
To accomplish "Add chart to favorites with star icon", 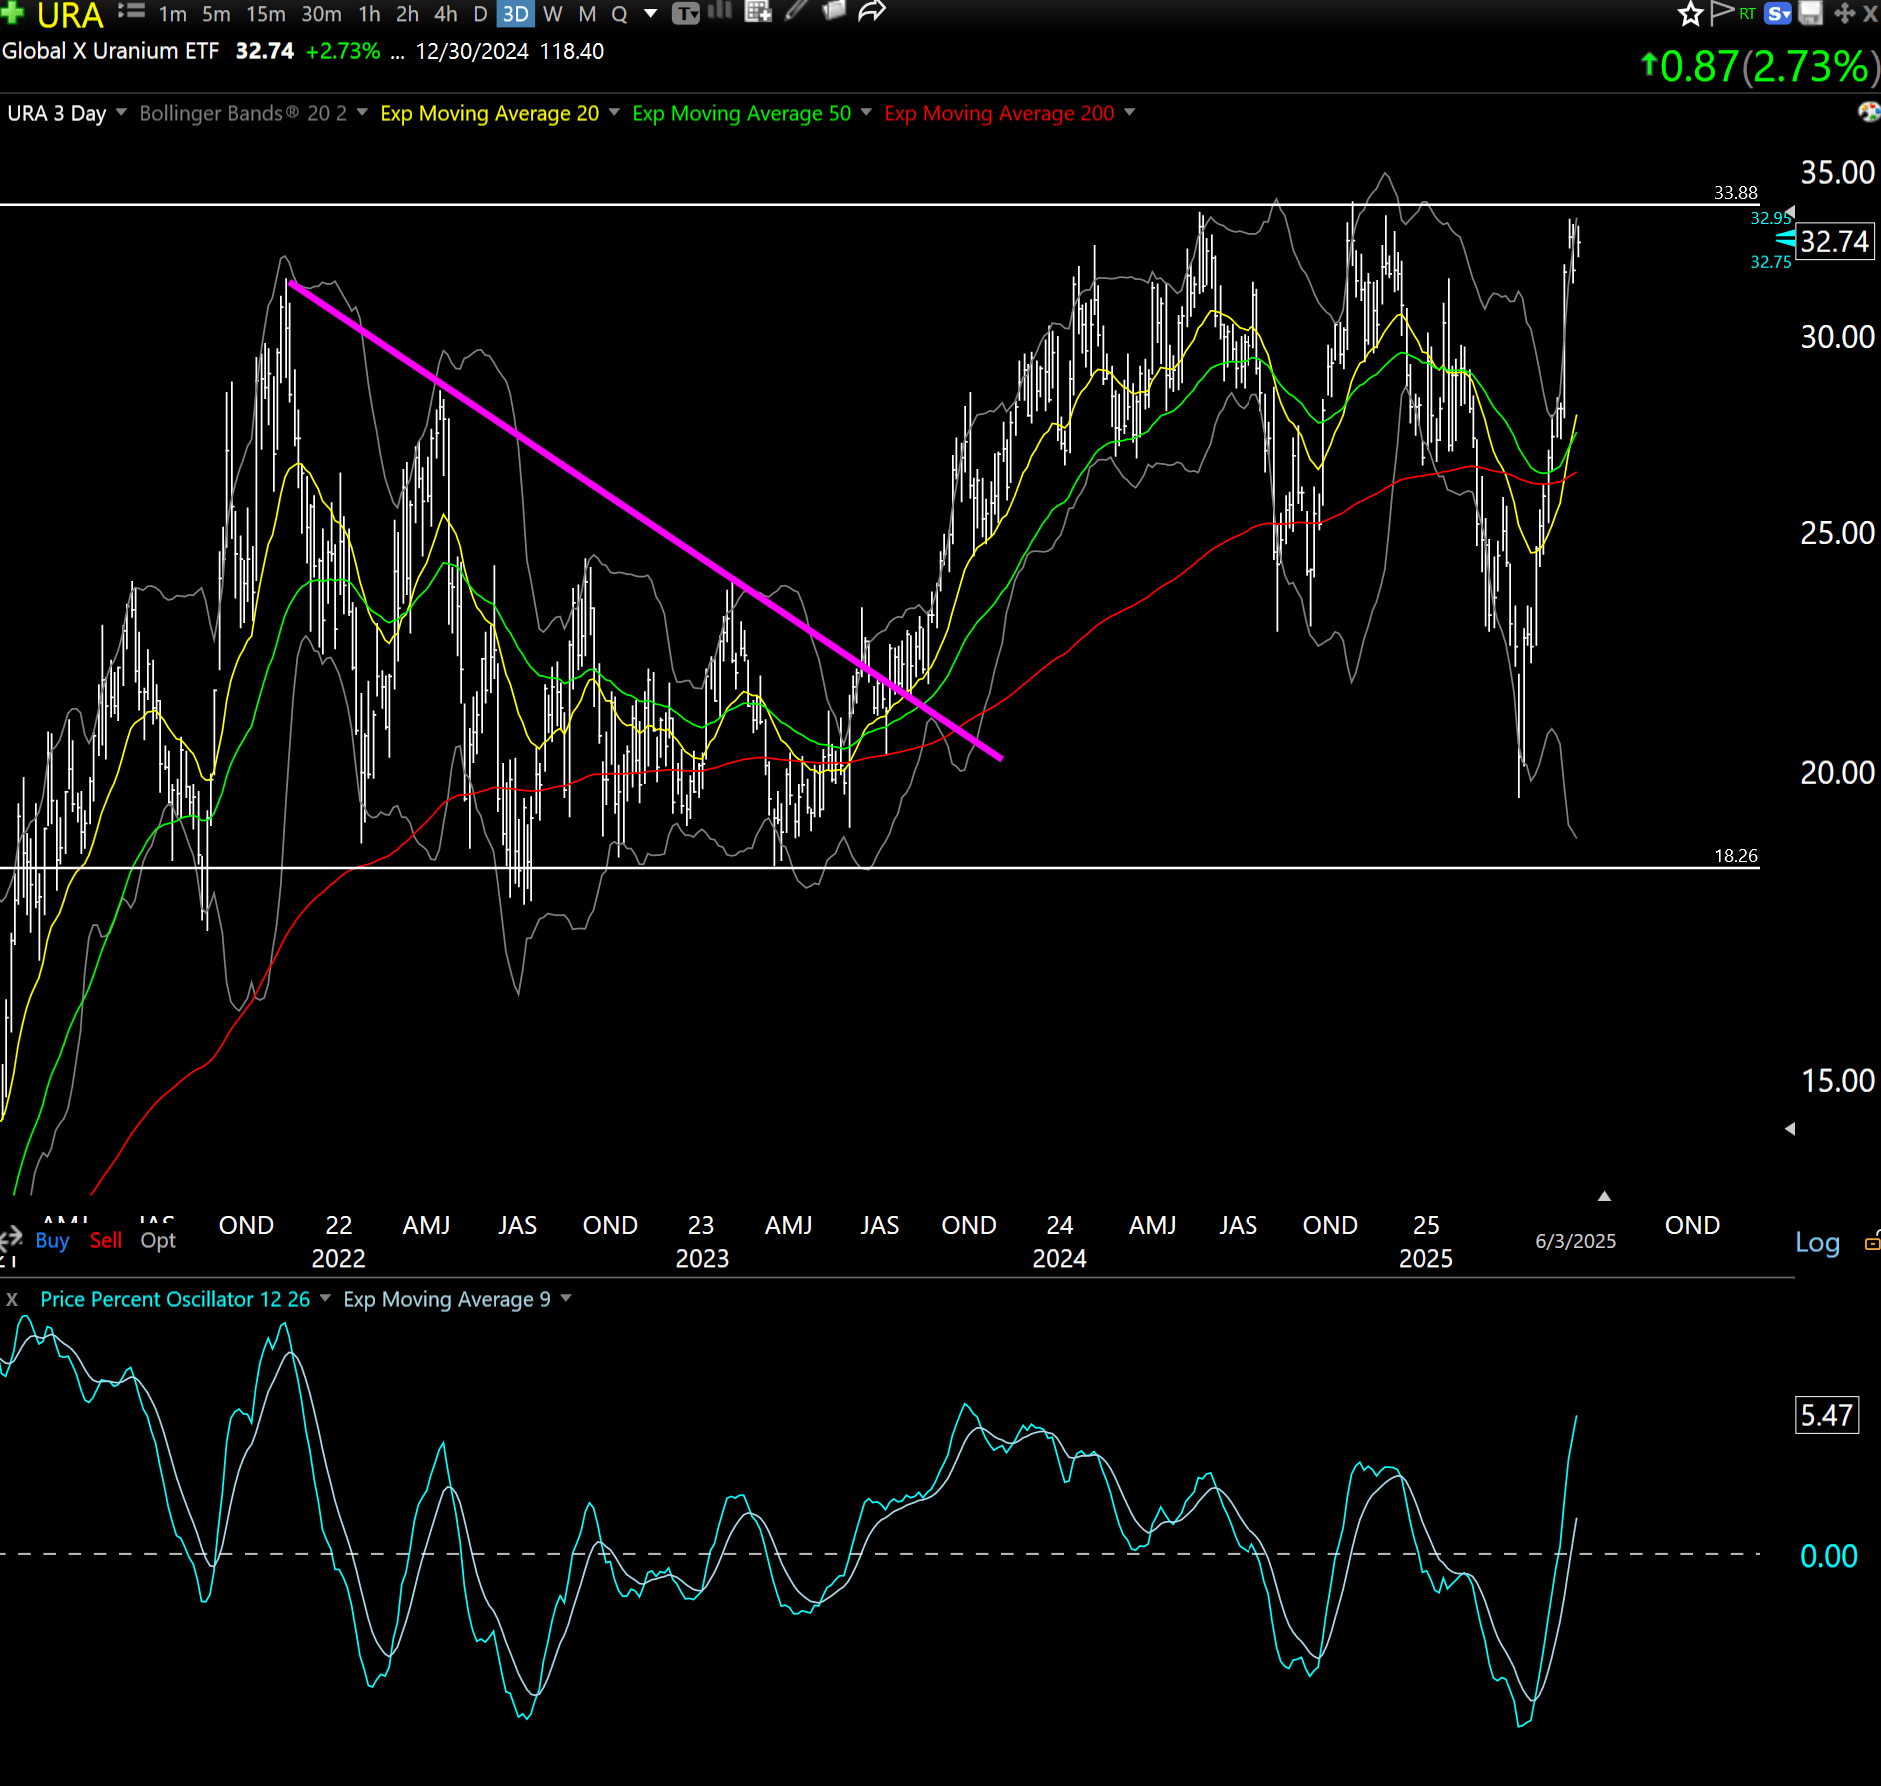I will (1690, 14).
